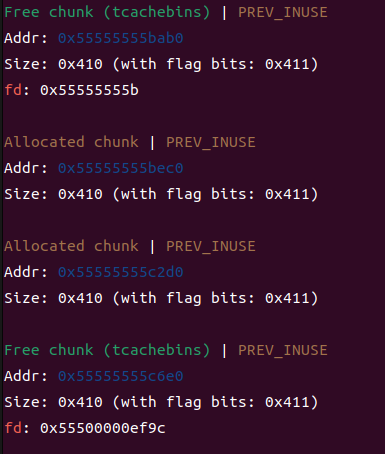Click PREV_INUSE flag on the first free chunk
Screen dimensions: 385x454
click(x=283, y=13)
